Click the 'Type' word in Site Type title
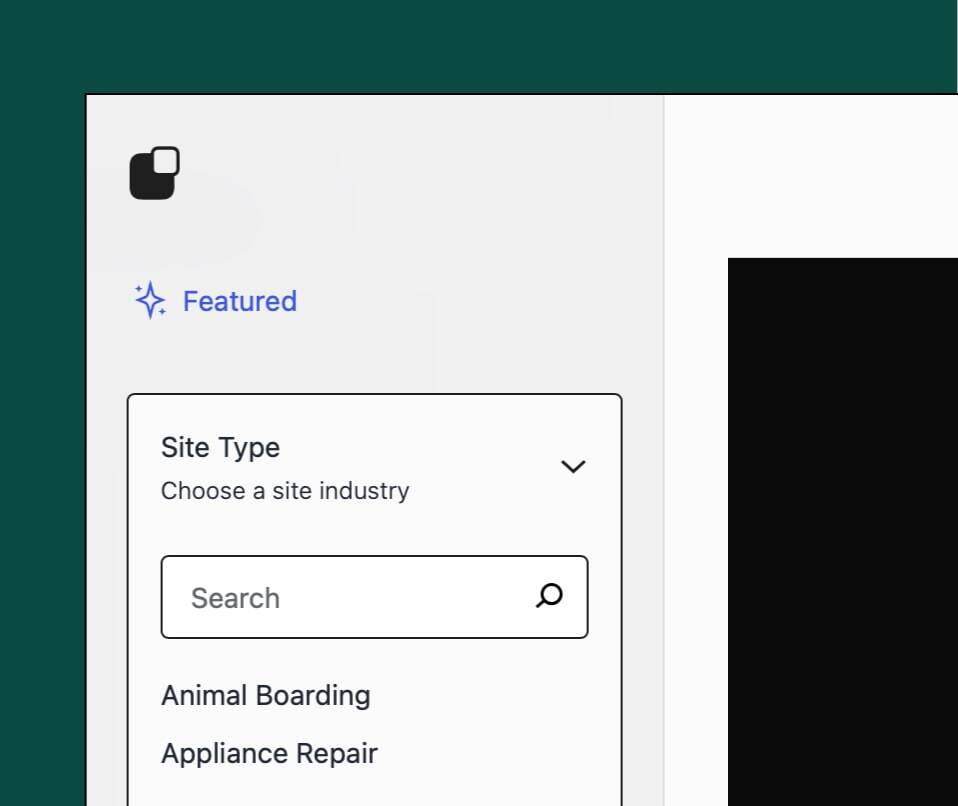958x806 pixels. point(251,447)
